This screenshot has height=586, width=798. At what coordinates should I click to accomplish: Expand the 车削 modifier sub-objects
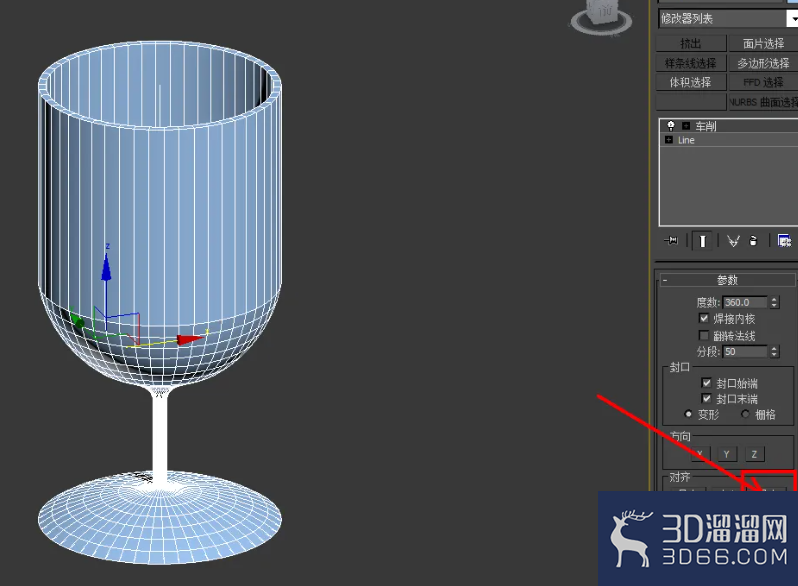pos(686,126)
